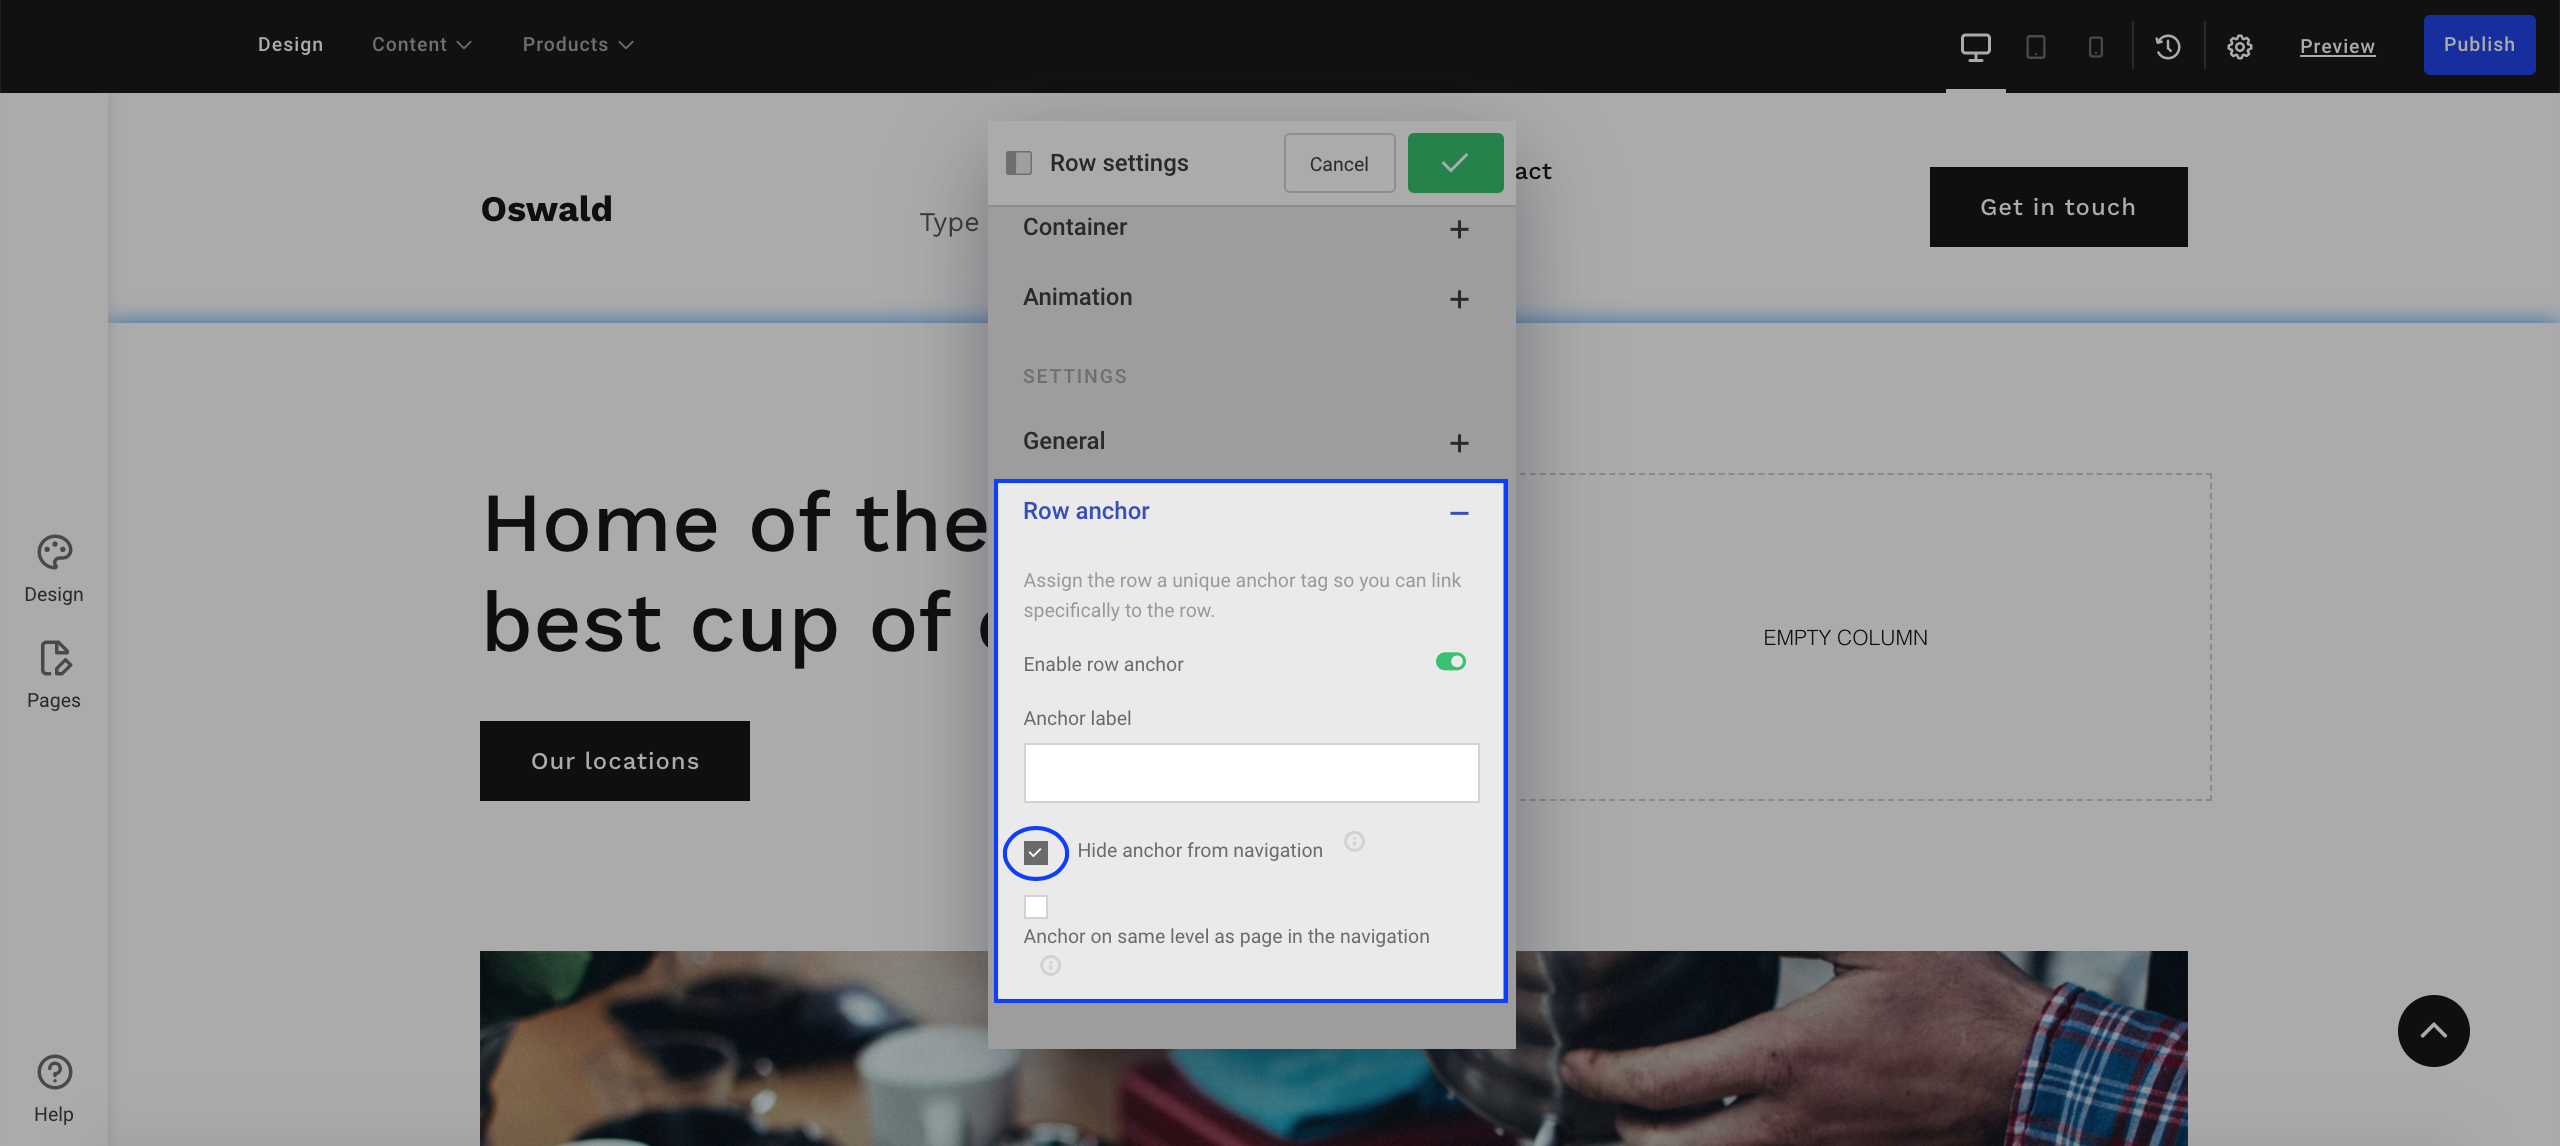Publish the site
Image resolution: width=2560 pixels, height=1146 pixels.
pos(2479,45)
